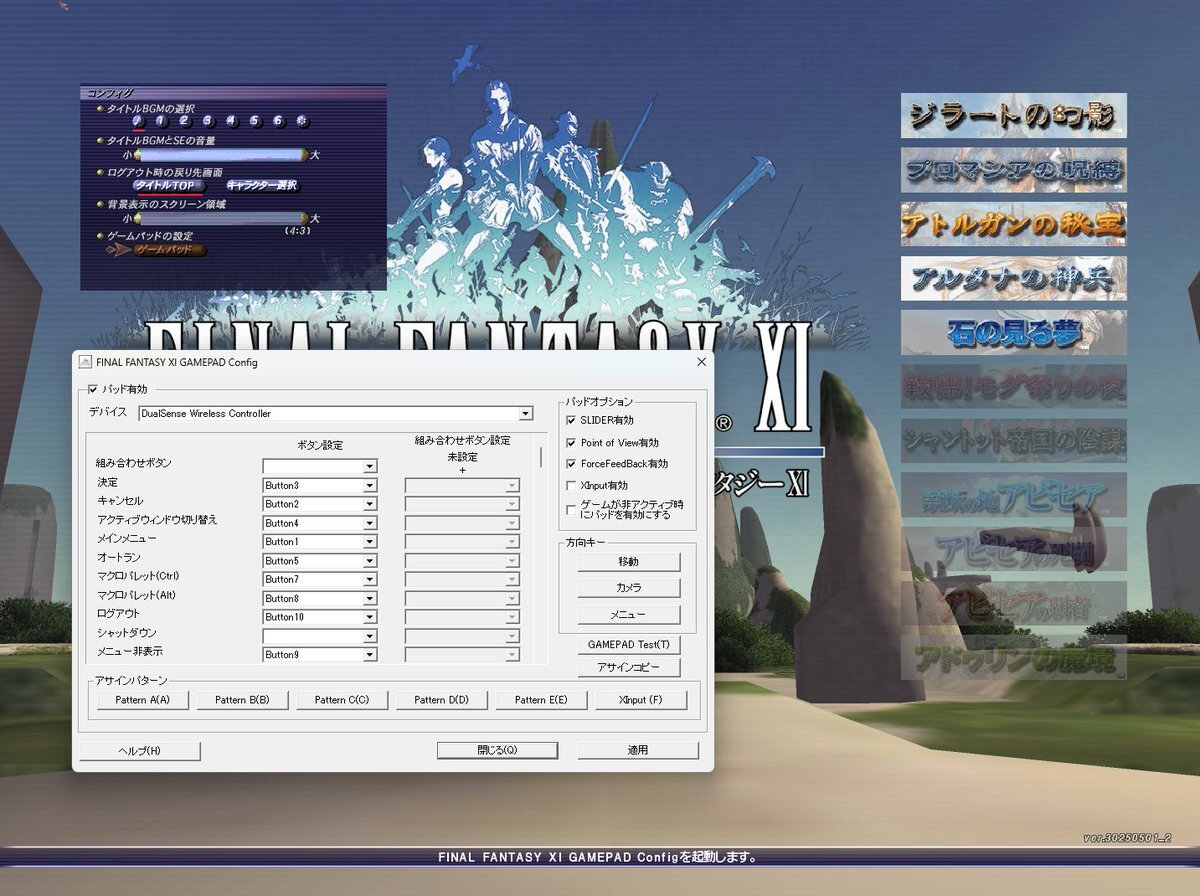Select the default music-note title BGM icon
1200x896 pixels.
coord(138,121)
